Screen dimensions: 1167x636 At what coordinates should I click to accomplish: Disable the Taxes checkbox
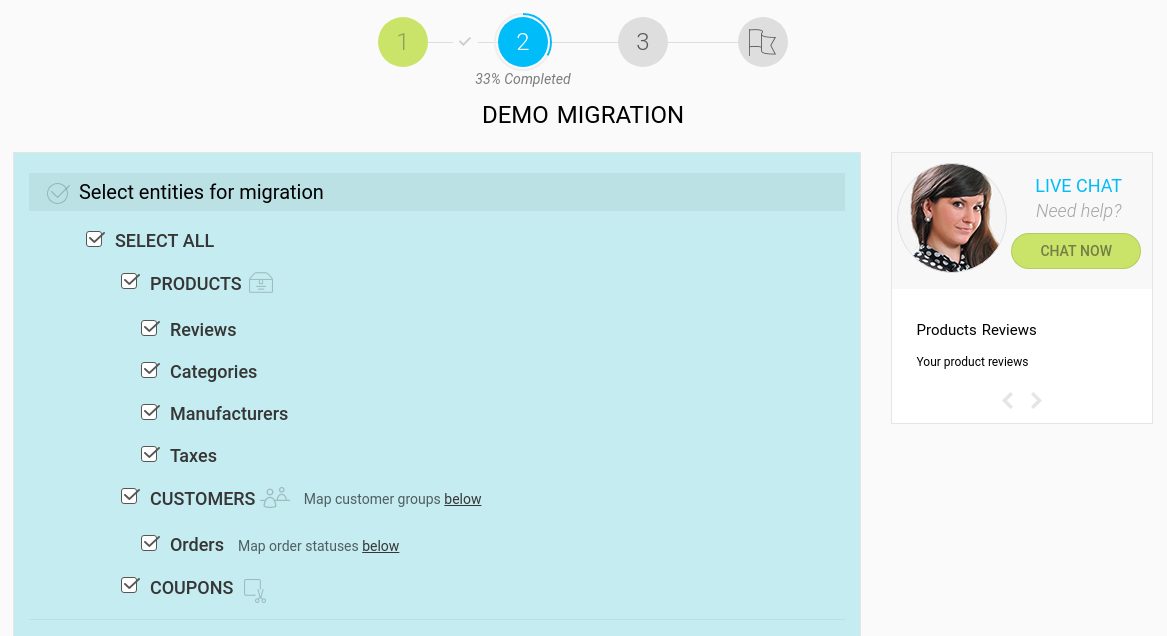click(x=150, y=454)
